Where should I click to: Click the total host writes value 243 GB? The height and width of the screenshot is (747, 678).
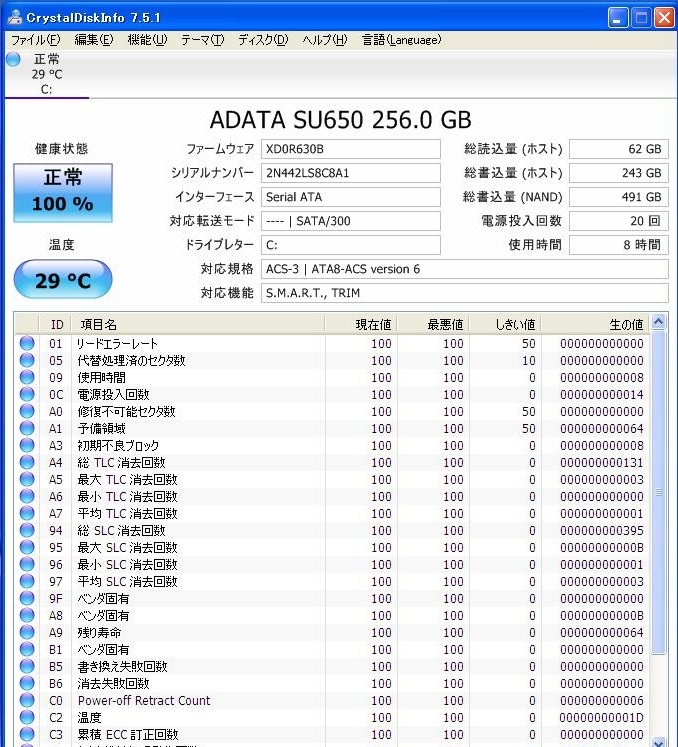click(x=619, y=173)
